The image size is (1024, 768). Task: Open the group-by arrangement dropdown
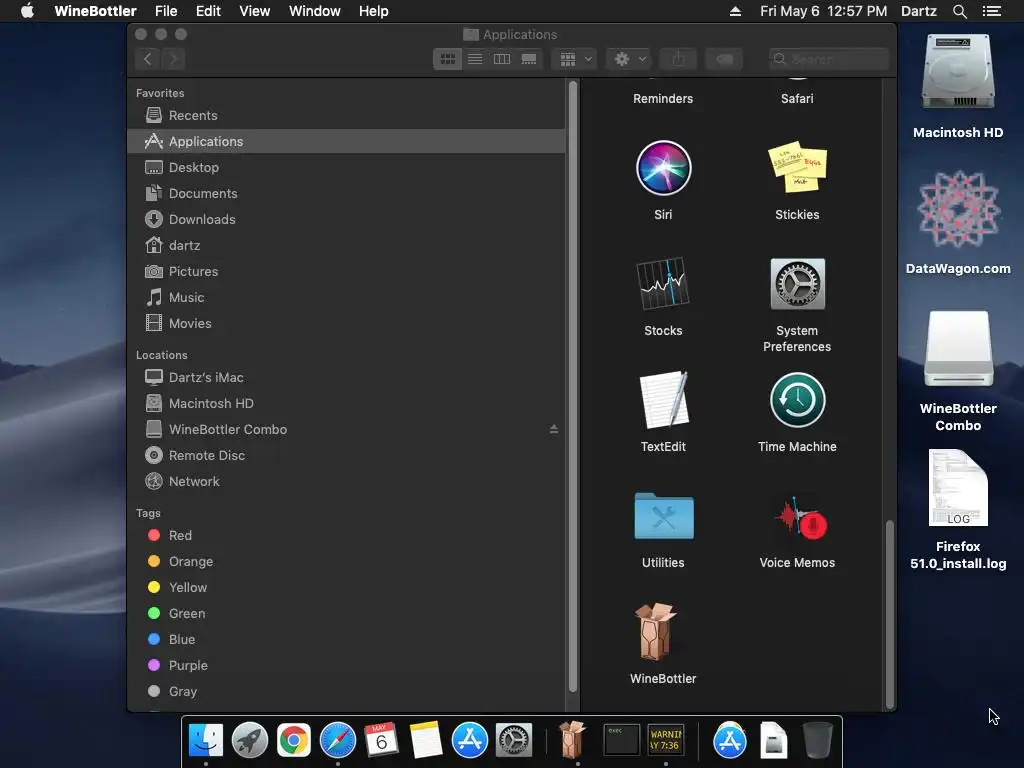point(575,59)
